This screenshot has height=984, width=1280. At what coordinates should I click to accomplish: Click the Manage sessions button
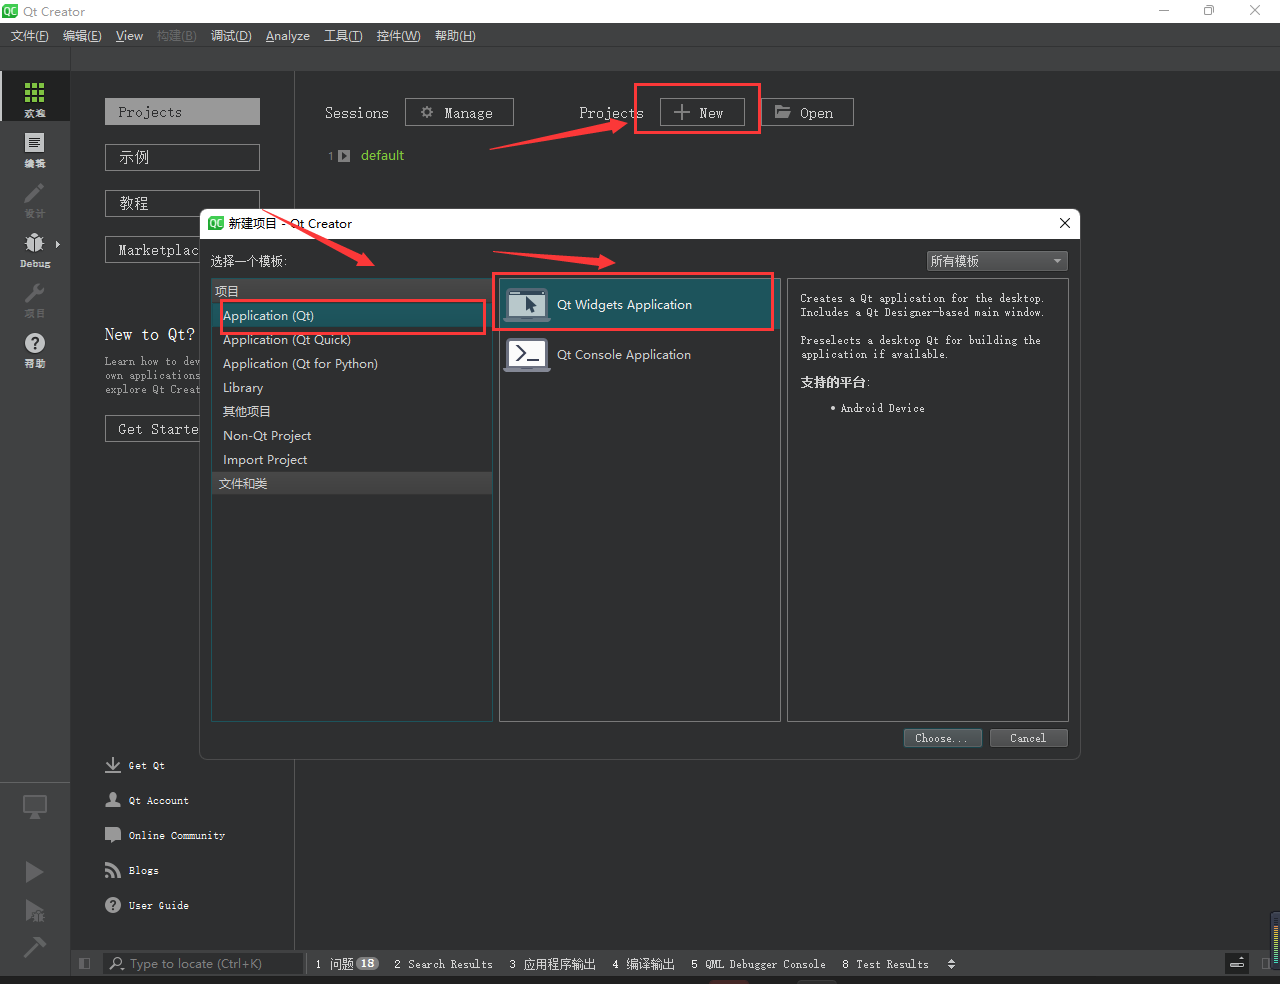click(x=459, y=112)
